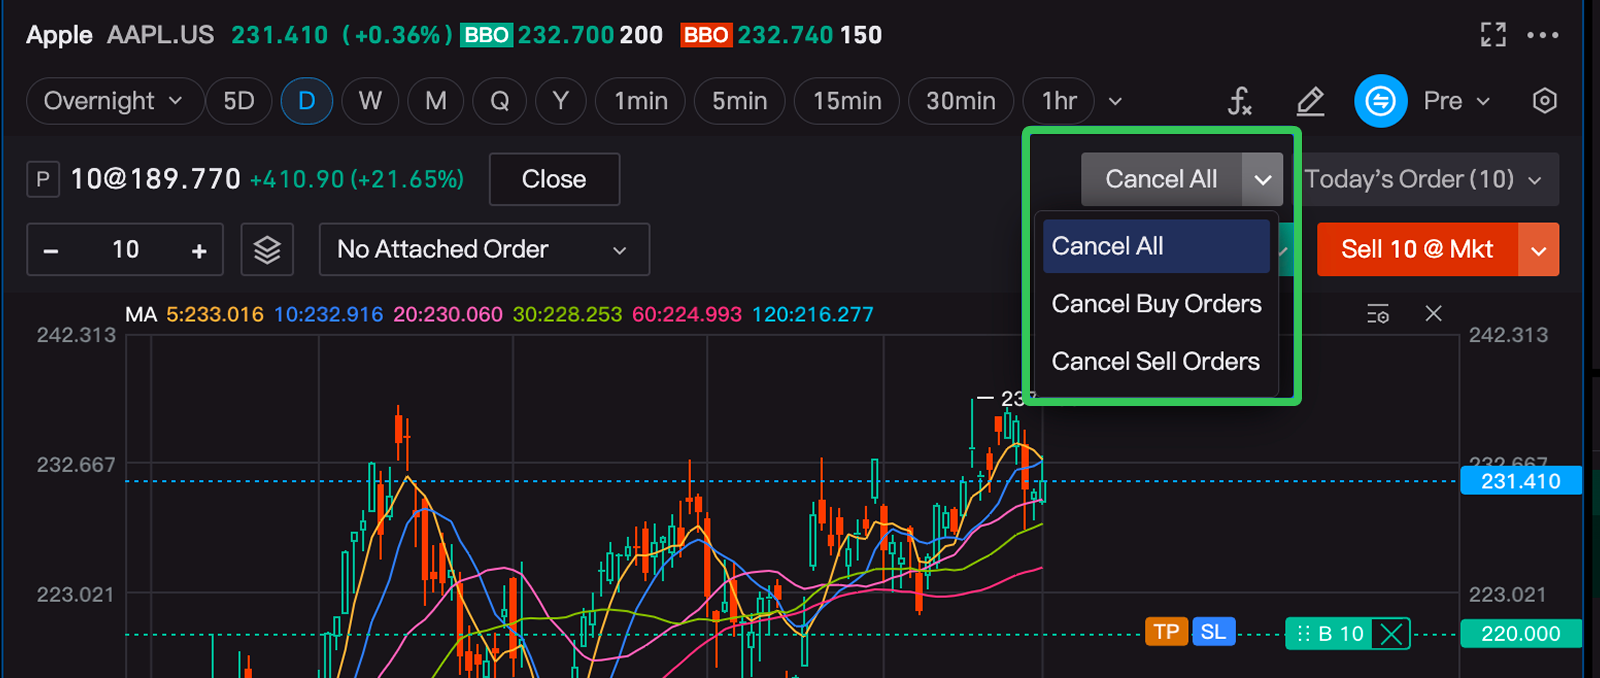Viewport: 1600px width, 678px height.
Task: Open the MA indicator settings icon
Action: pyautogui.click(x=1378, y=314)
